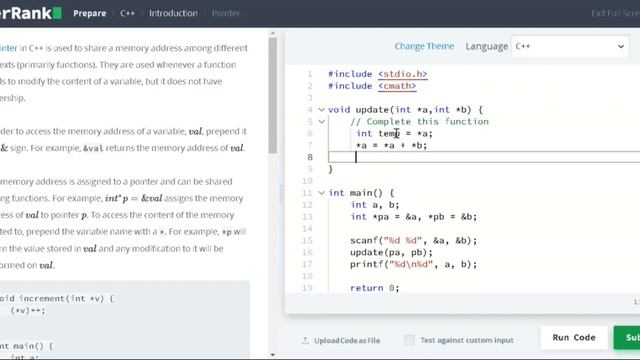Screen dimensions: 640x360
Task: Click the green Submit button
Action: (627, 338)
